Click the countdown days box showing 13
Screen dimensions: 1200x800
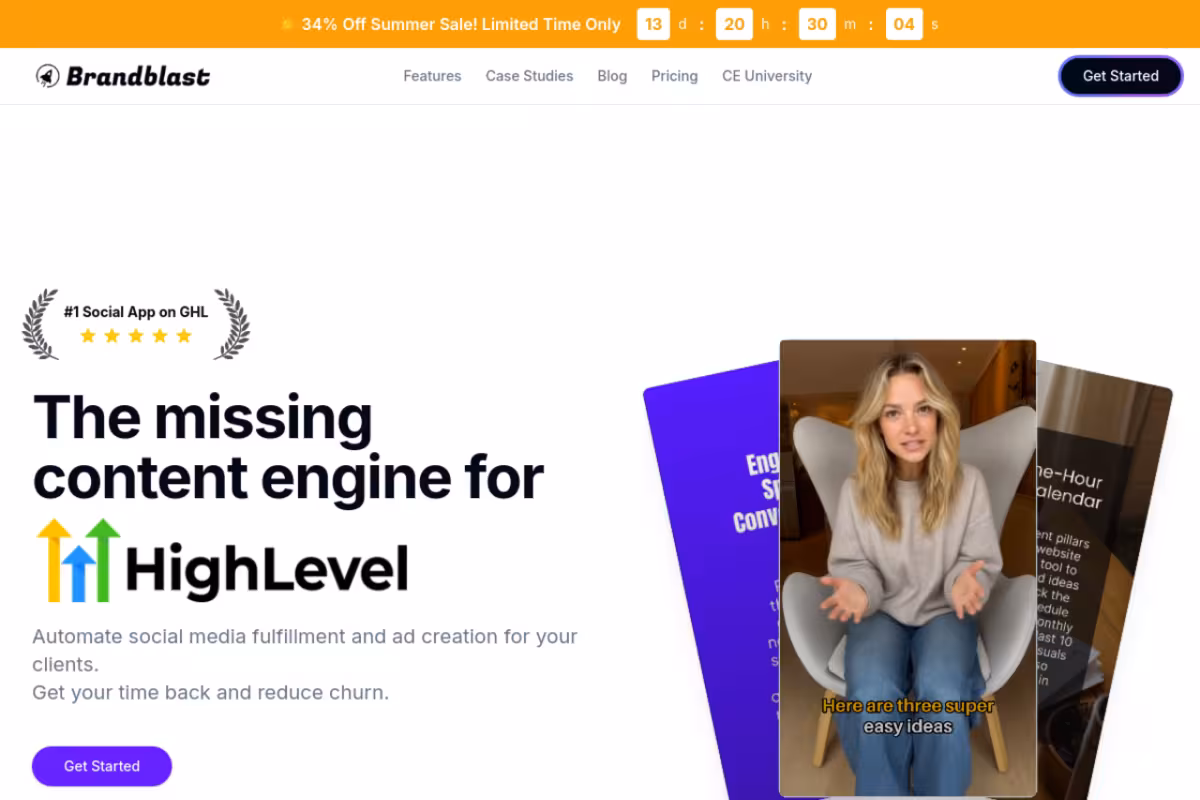[x=654, y=24]
